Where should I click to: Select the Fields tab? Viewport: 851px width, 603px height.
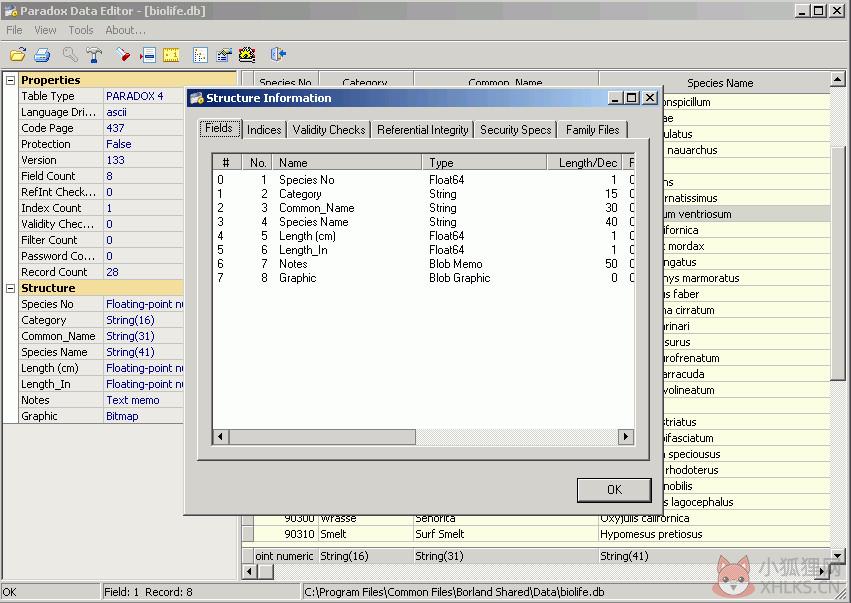coord(219,128)
